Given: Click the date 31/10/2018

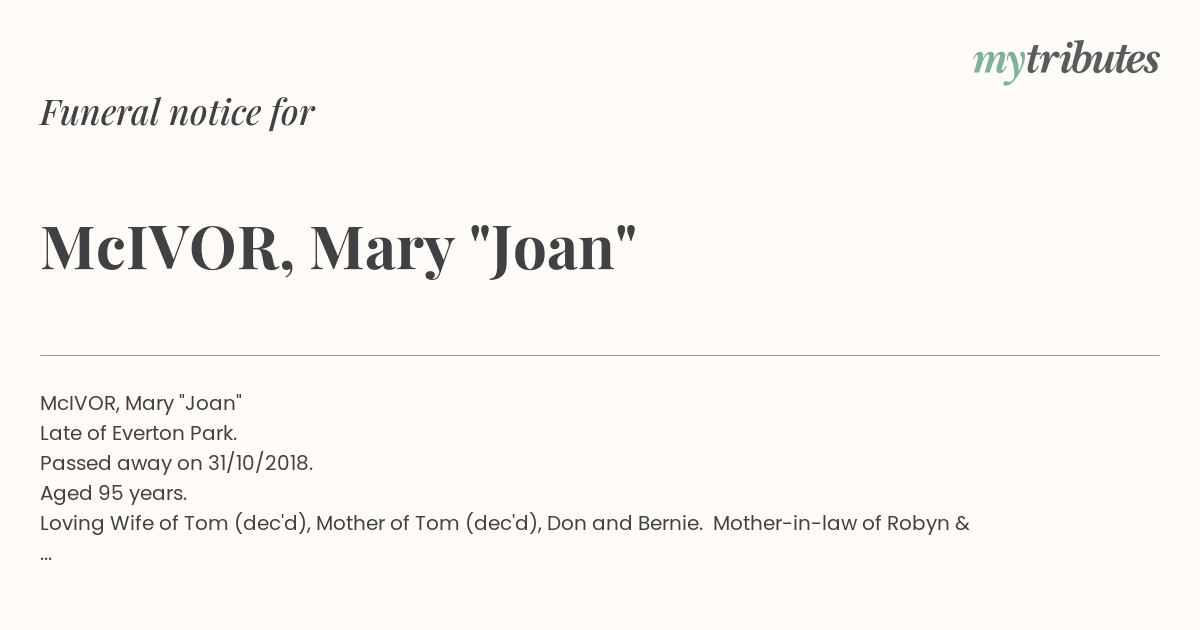Looking at the screenshot, I should 260,463.
